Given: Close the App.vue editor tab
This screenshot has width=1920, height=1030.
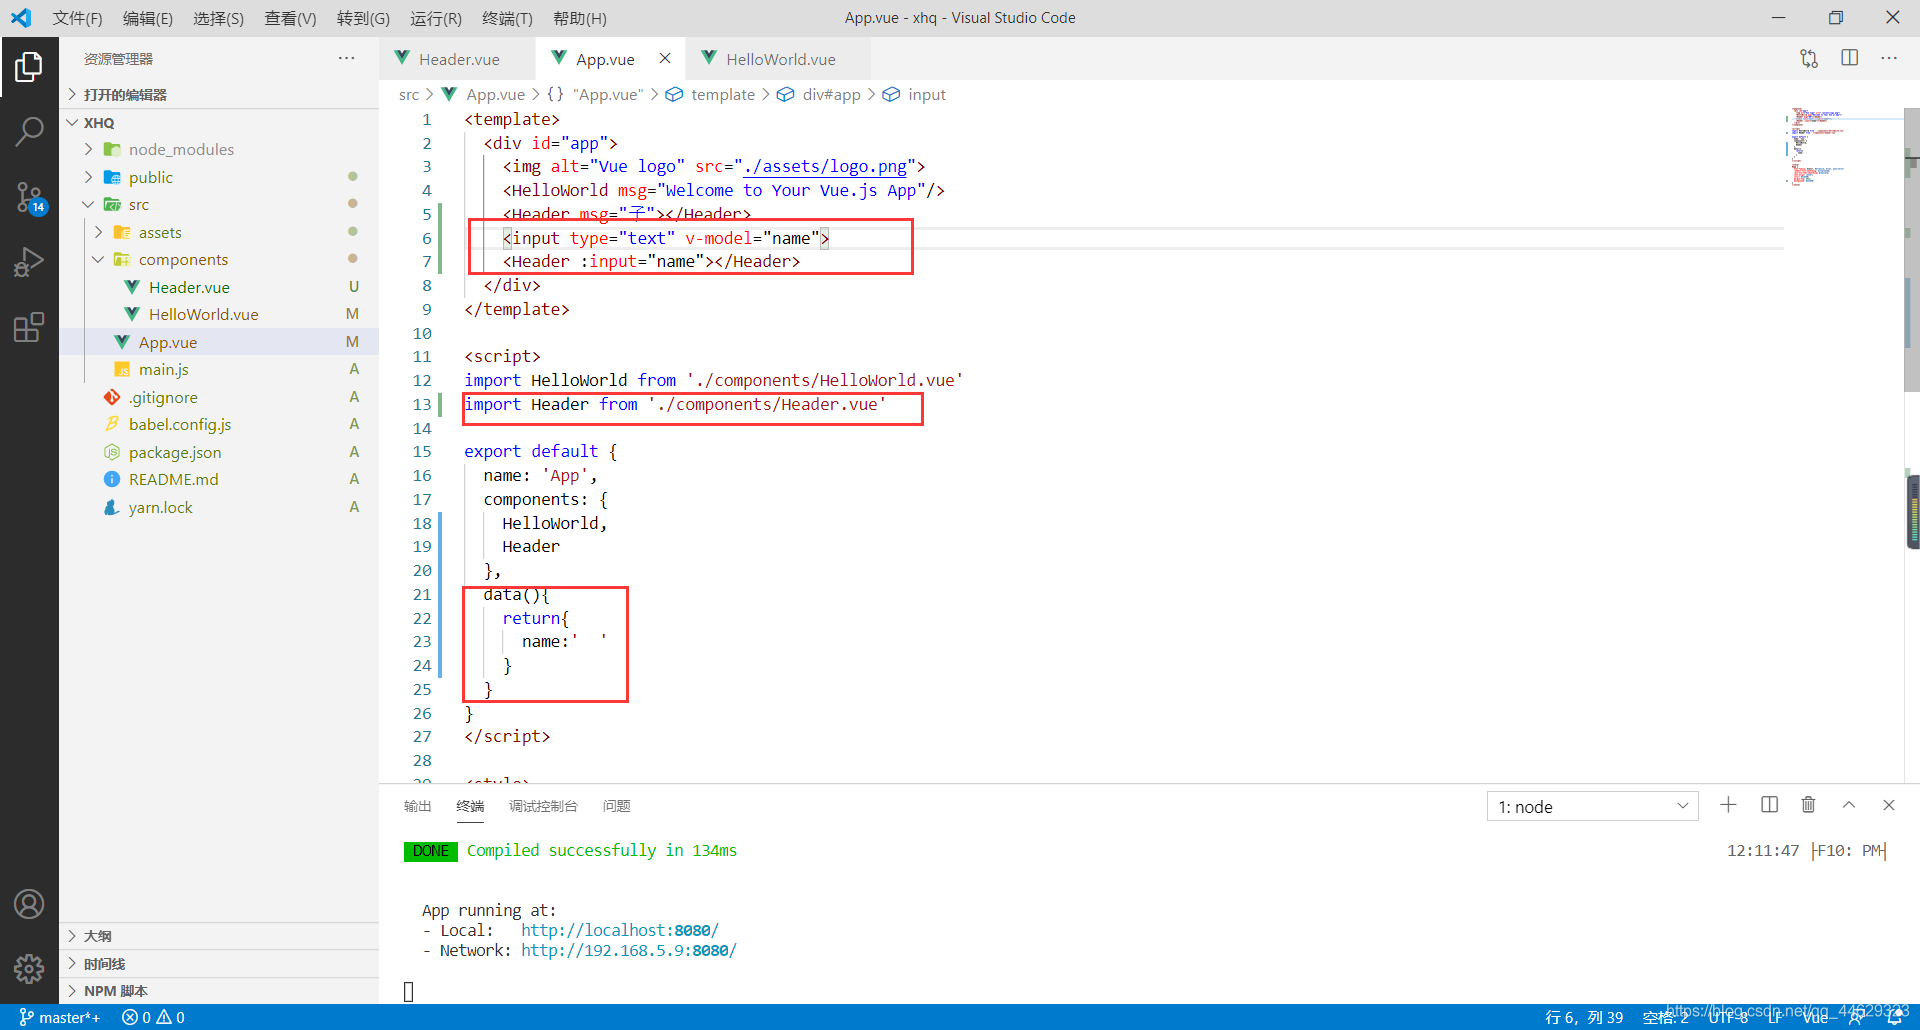Looking at the screenshot, I should (665, 59).
